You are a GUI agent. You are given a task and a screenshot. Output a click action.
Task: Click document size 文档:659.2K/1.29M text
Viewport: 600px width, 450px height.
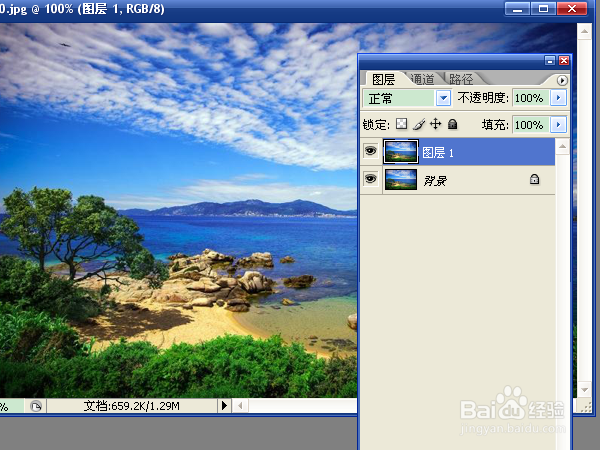tap(132, 406)
